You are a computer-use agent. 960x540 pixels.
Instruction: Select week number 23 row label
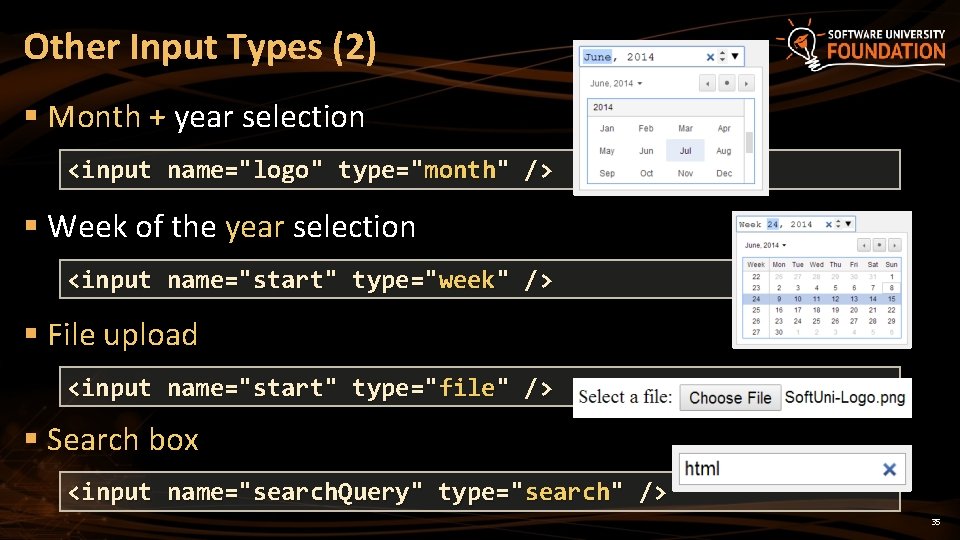tap(756, 288)
